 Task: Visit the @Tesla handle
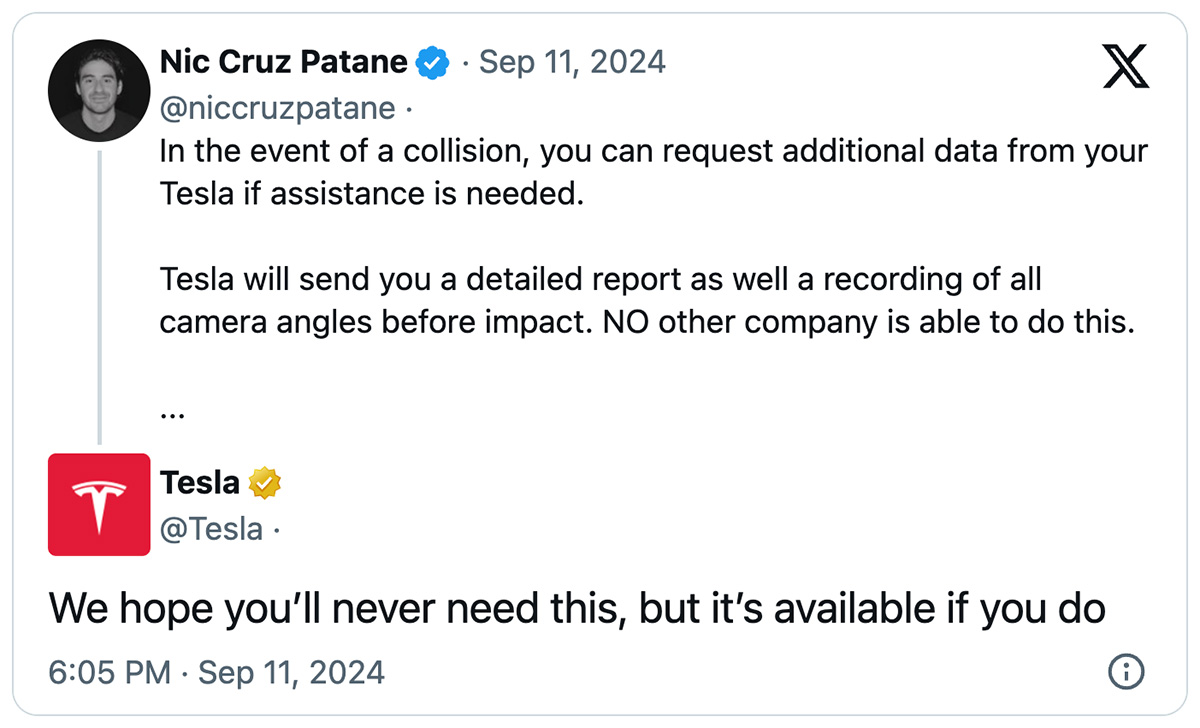(212, 528)
